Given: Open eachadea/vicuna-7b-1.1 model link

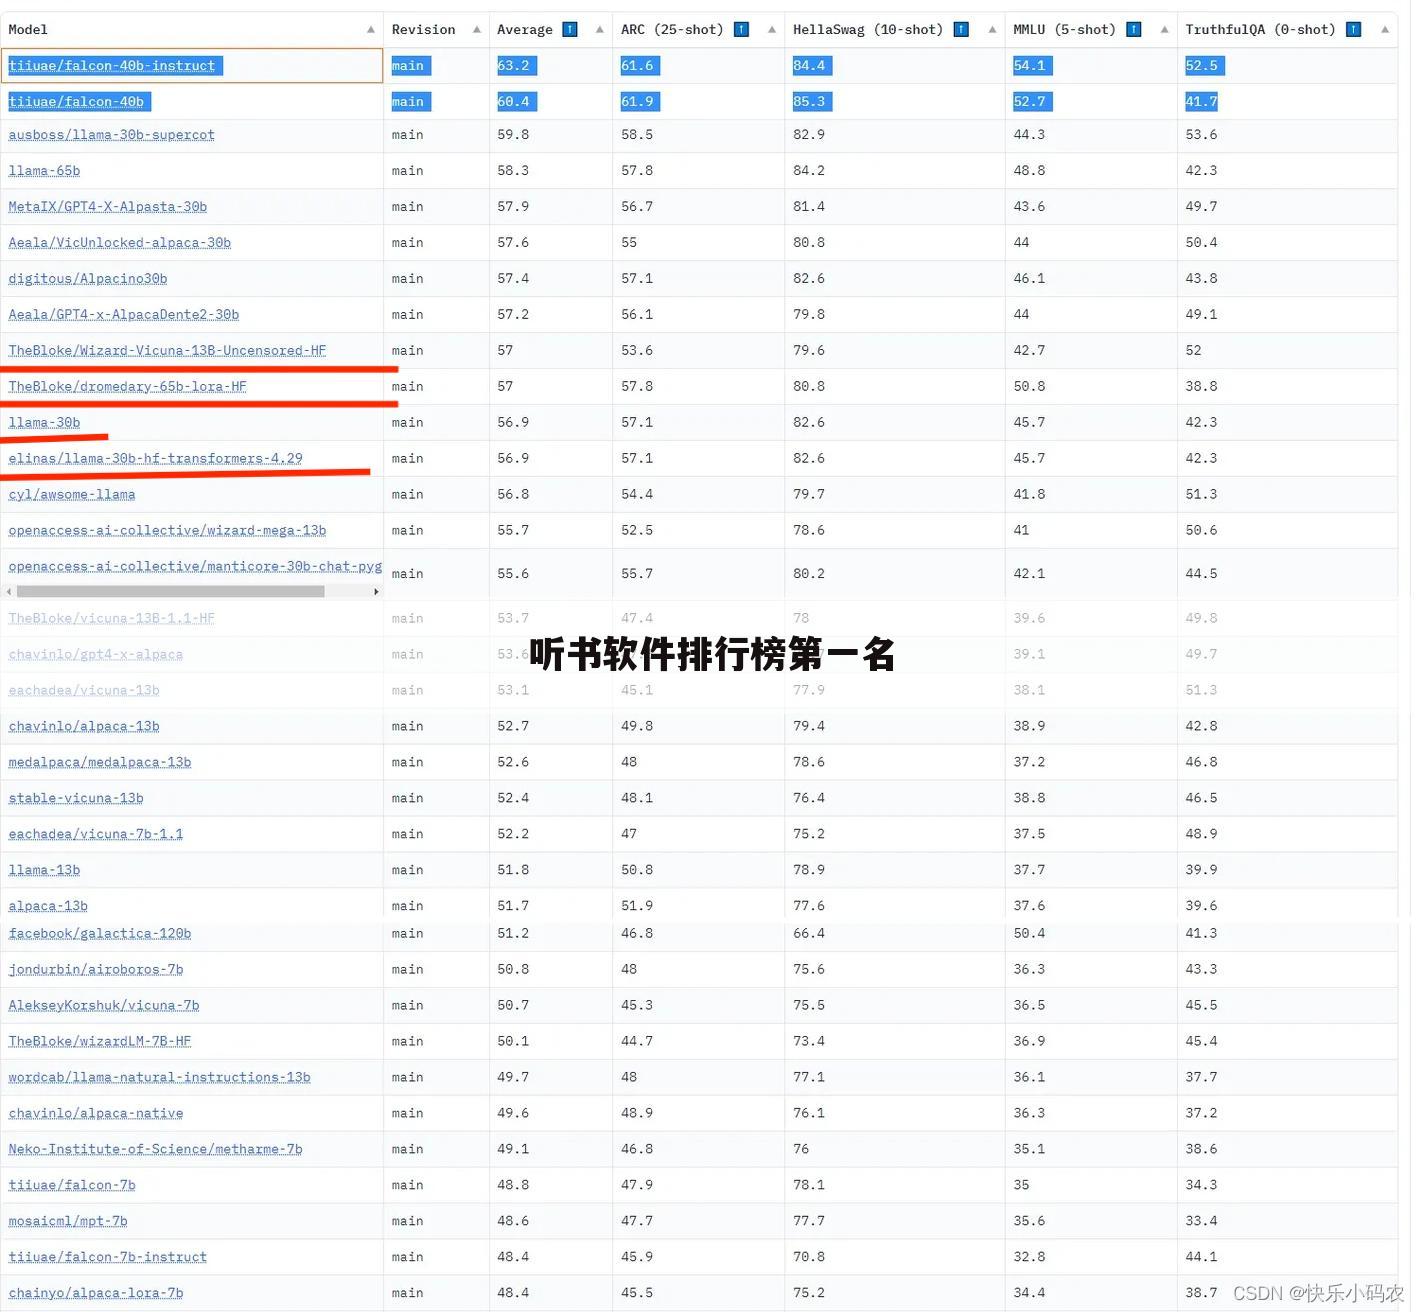Looking at the screenshot, I should (x=96, y=835).
